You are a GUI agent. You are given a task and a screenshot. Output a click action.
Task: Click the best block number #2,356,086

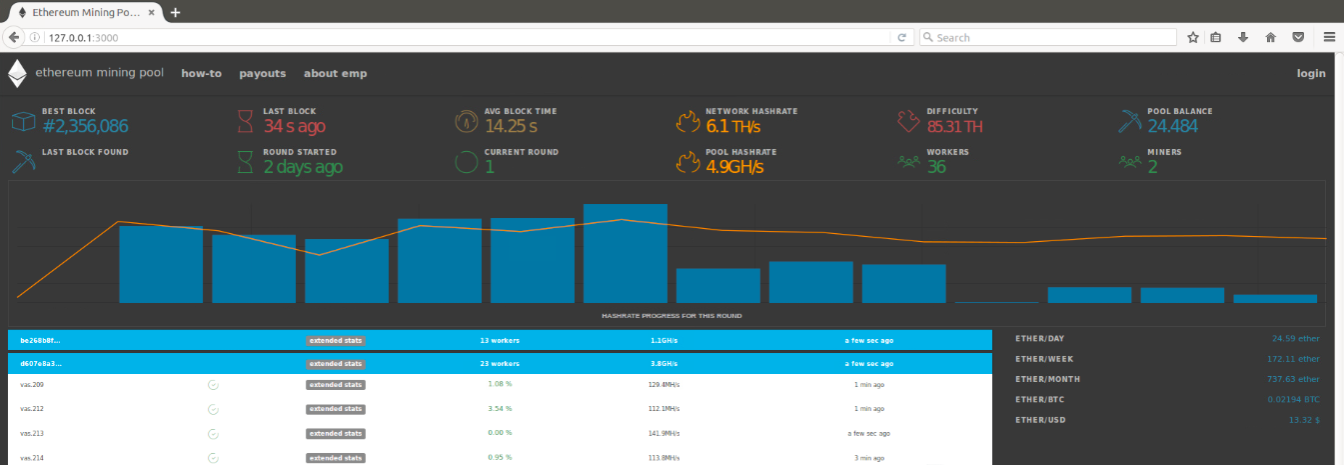point(85,126)
